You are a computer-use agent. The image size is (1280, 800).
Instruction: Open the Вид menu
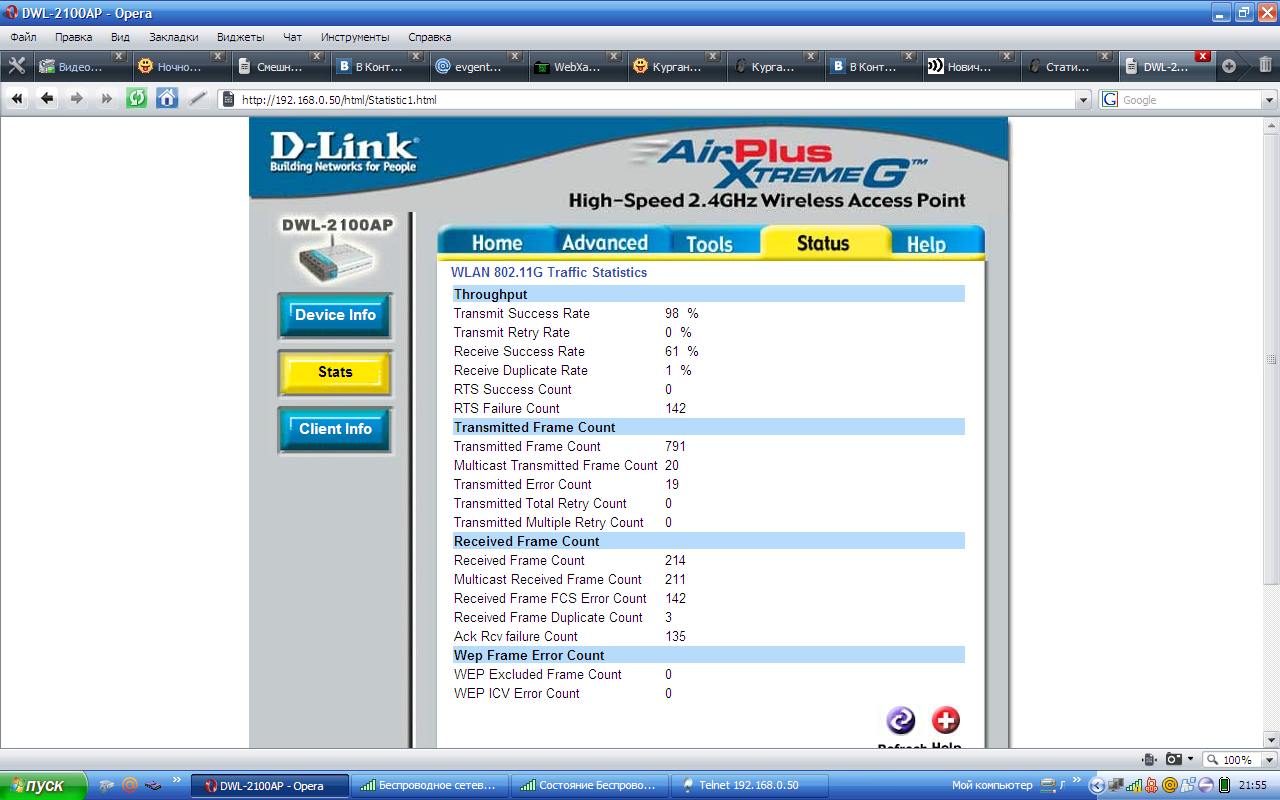point(120,37)
